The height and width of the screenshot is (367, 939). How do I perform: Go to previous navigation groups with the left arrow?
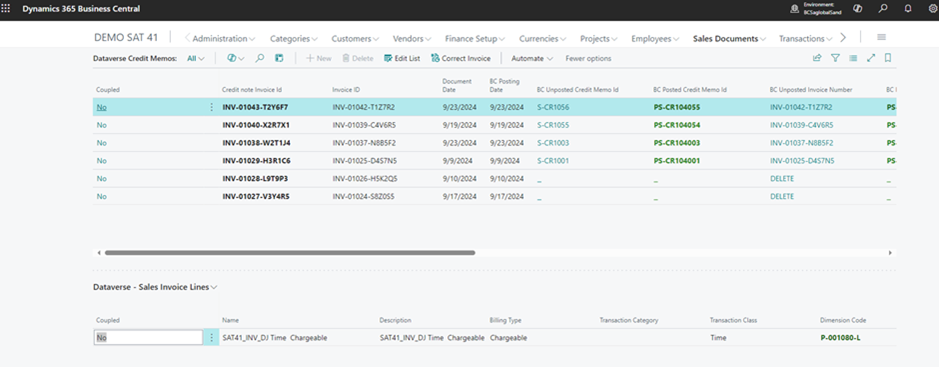(x=187, y=38)
